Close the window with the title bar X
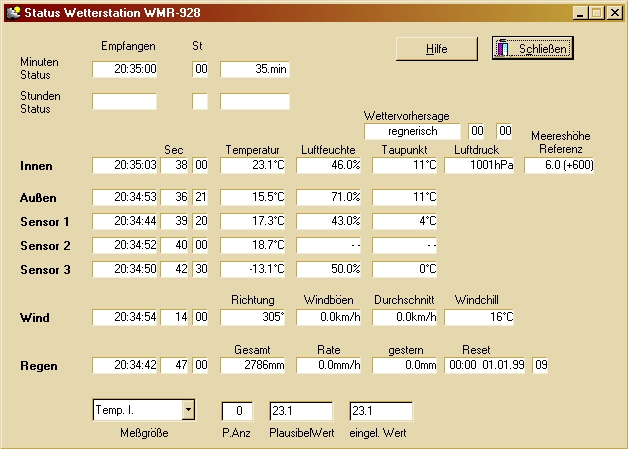 pyautogui.click(x=615, y=13)
